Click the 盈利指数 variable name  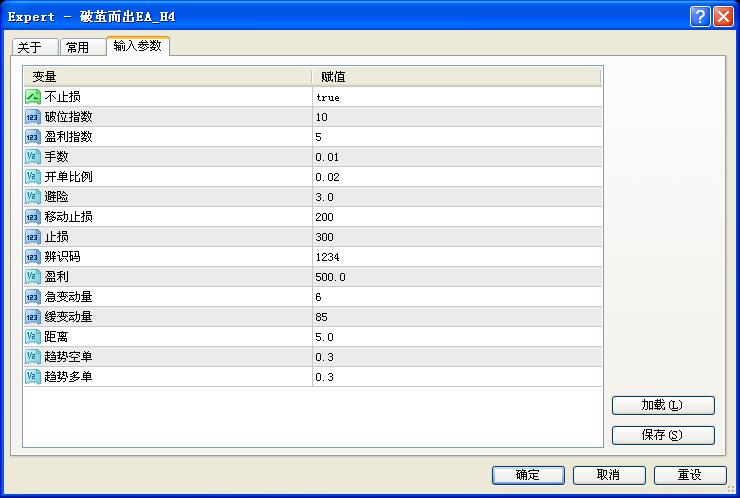[x=68, y=137]
